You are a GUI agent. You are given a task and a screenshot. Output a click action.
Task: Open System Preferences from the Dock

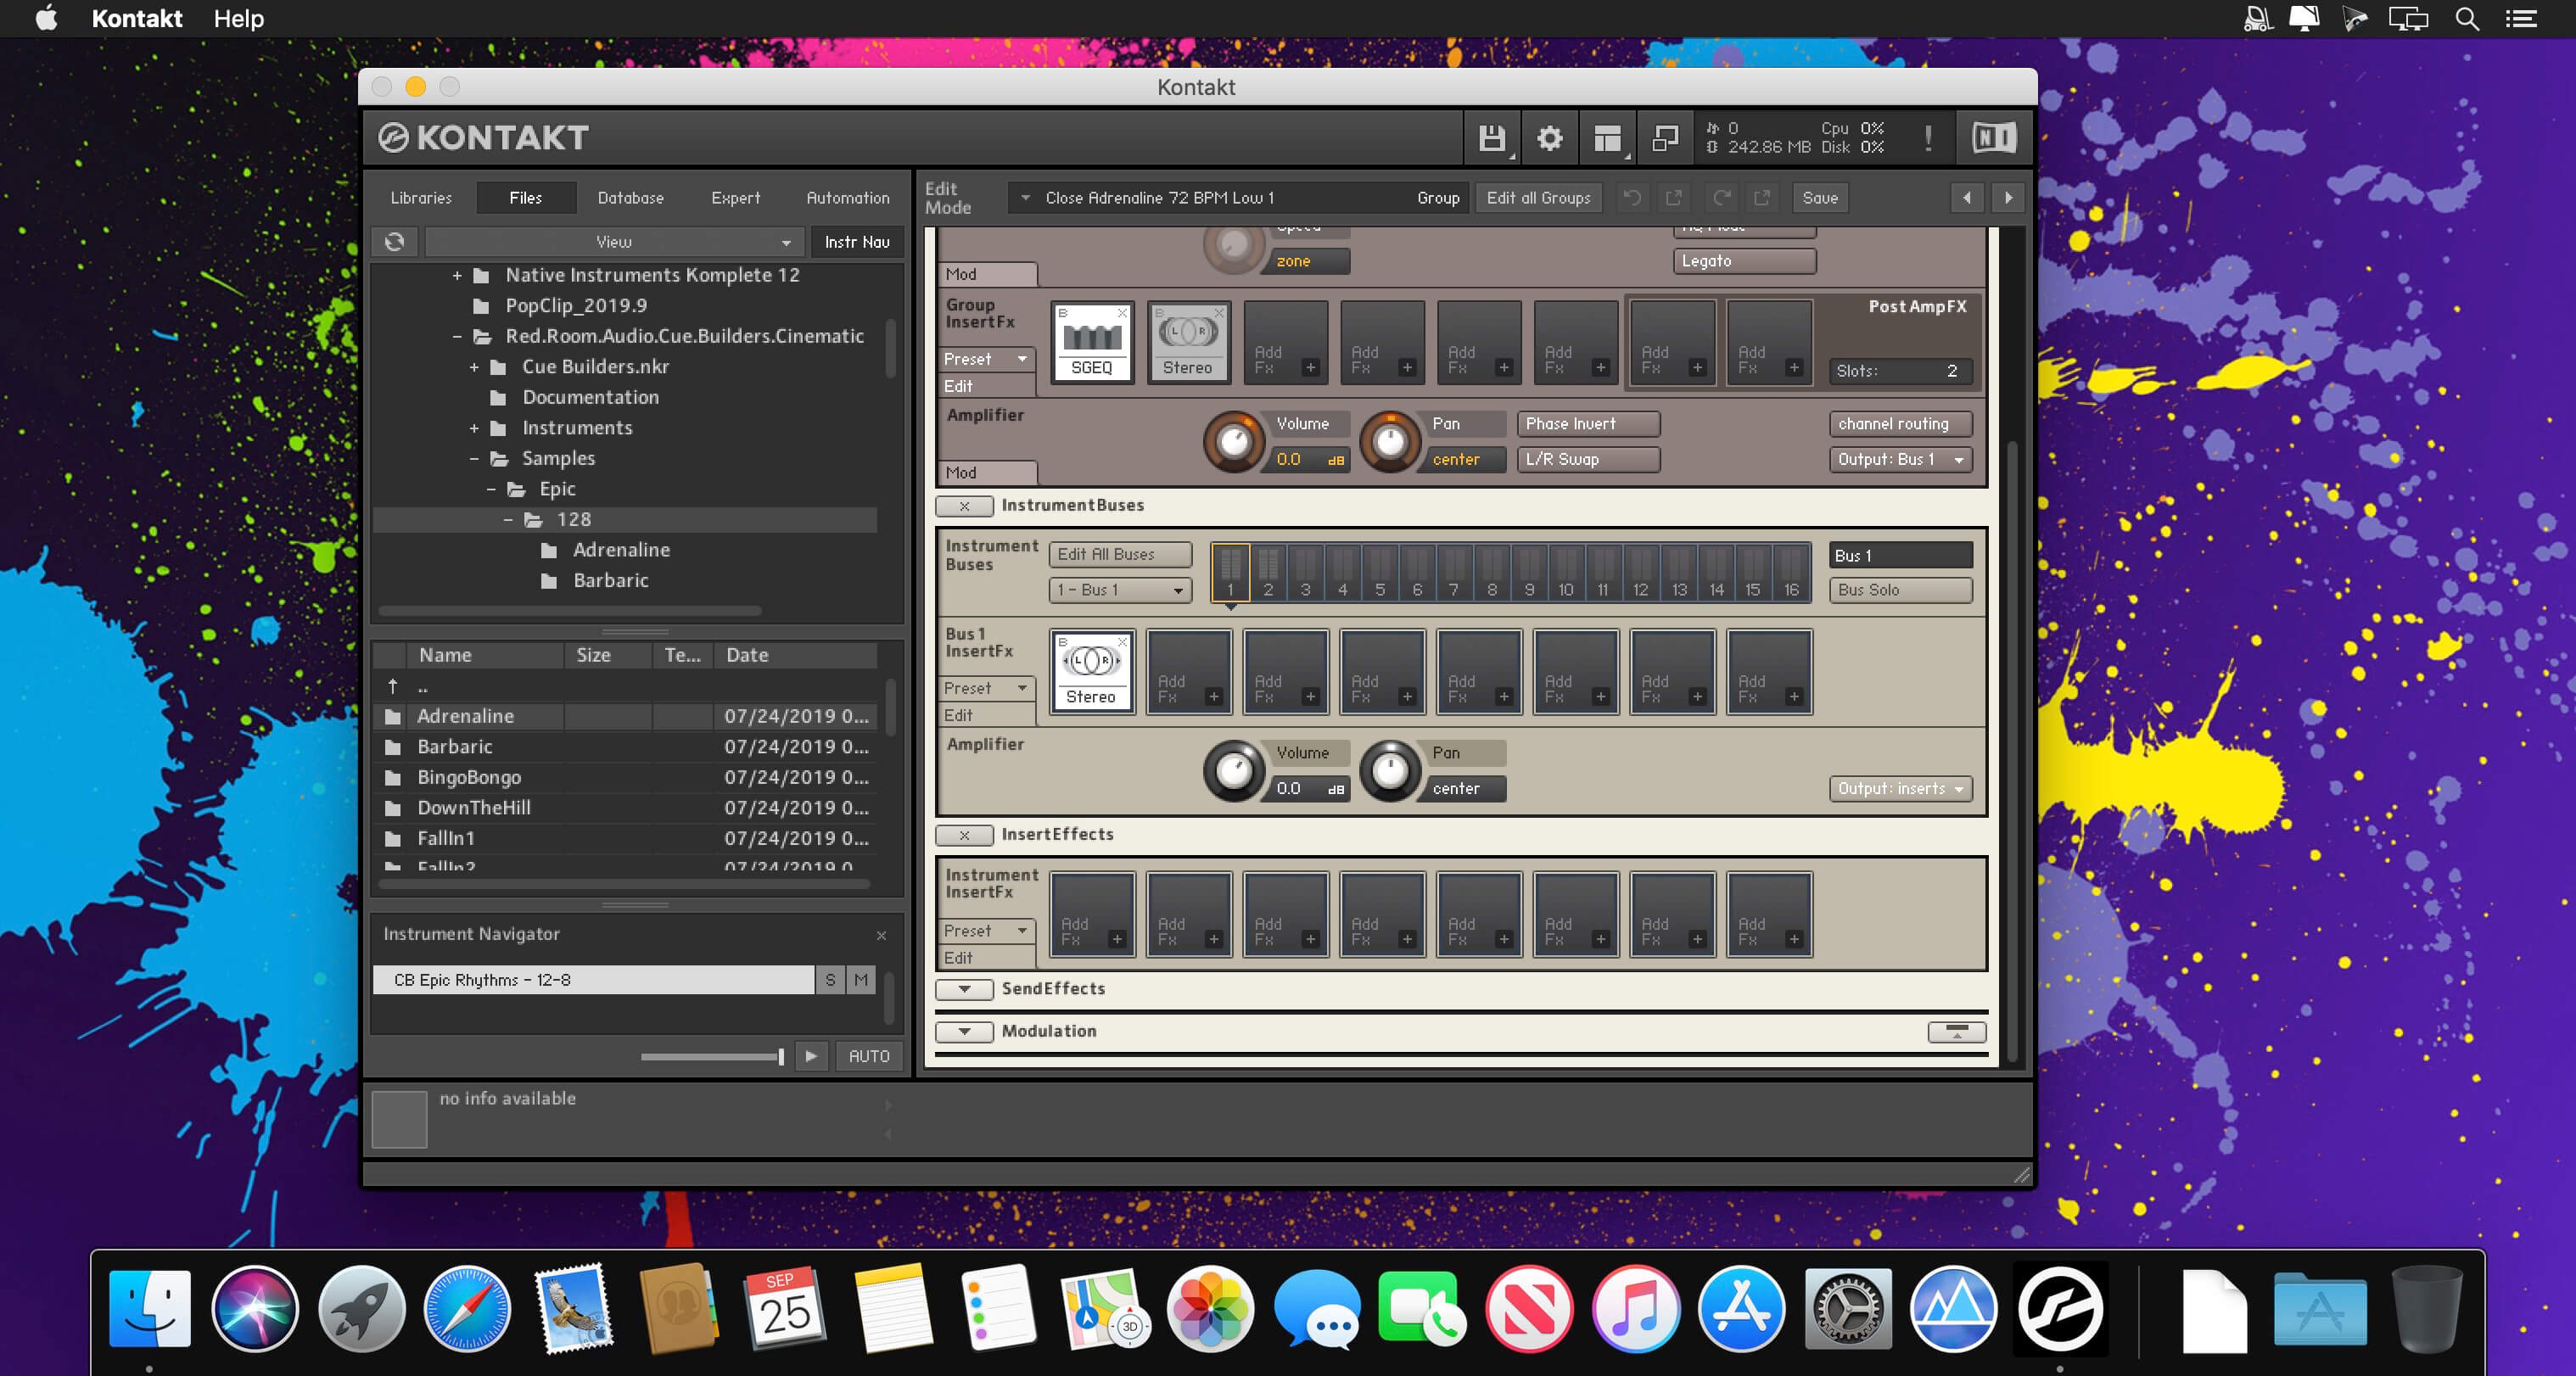(x=1847, y=1309)
